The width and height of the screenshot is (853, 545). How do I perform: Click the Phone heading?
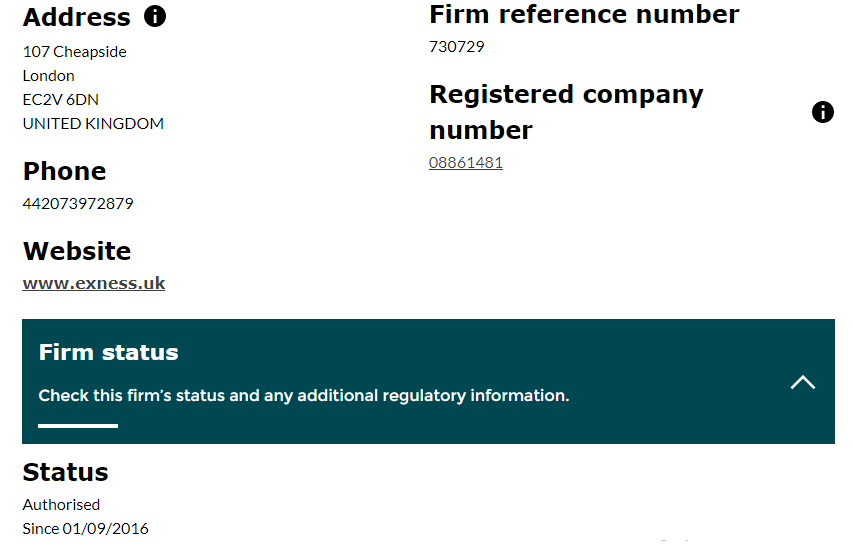pos(64,171)
